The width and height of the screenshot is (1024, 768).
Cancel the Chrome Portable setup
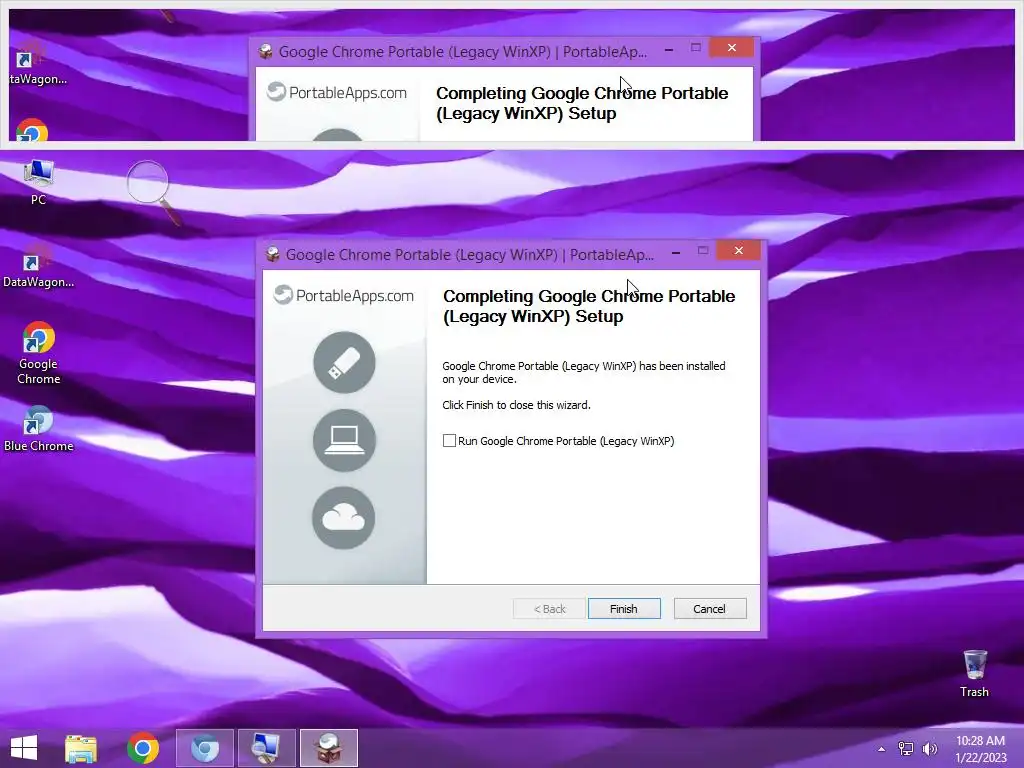click(x=709, y=609)
